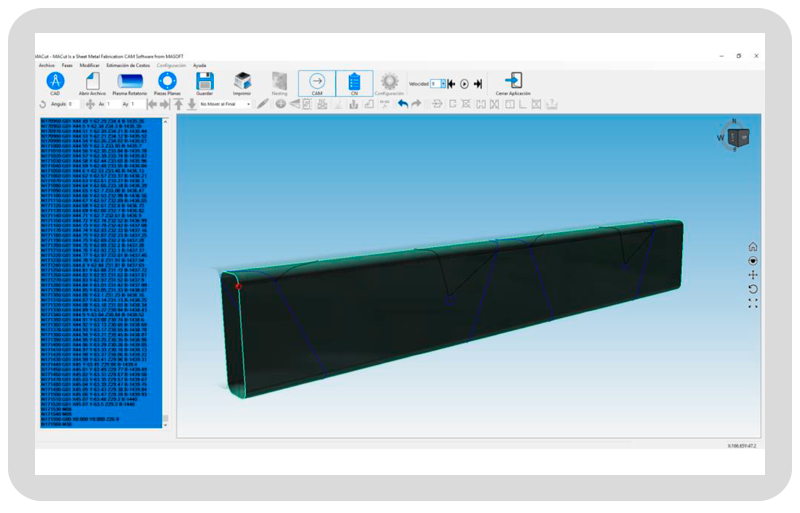Reset 3D view with home icon

(x=752, y=247)
